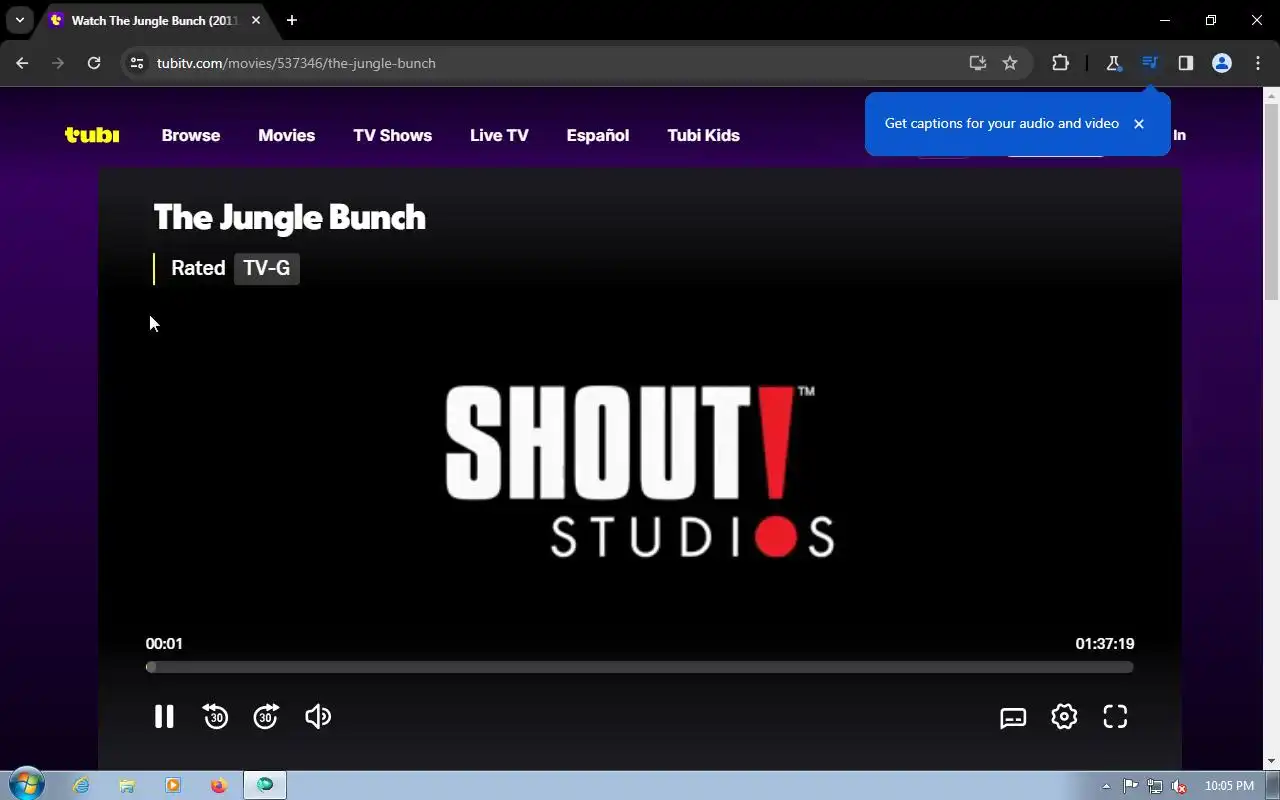Select The Jungle Bunch tab
The height and width of the screenshot is (800, 1280).
click(x=153, y=20)
